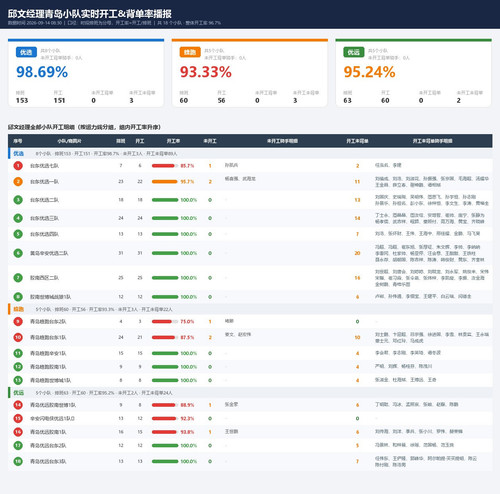Viewport: 500px width, 494px height.
Task: Click the 93.33% rate on the orange card
Action: pyautogui.click(x=206, y=72)
